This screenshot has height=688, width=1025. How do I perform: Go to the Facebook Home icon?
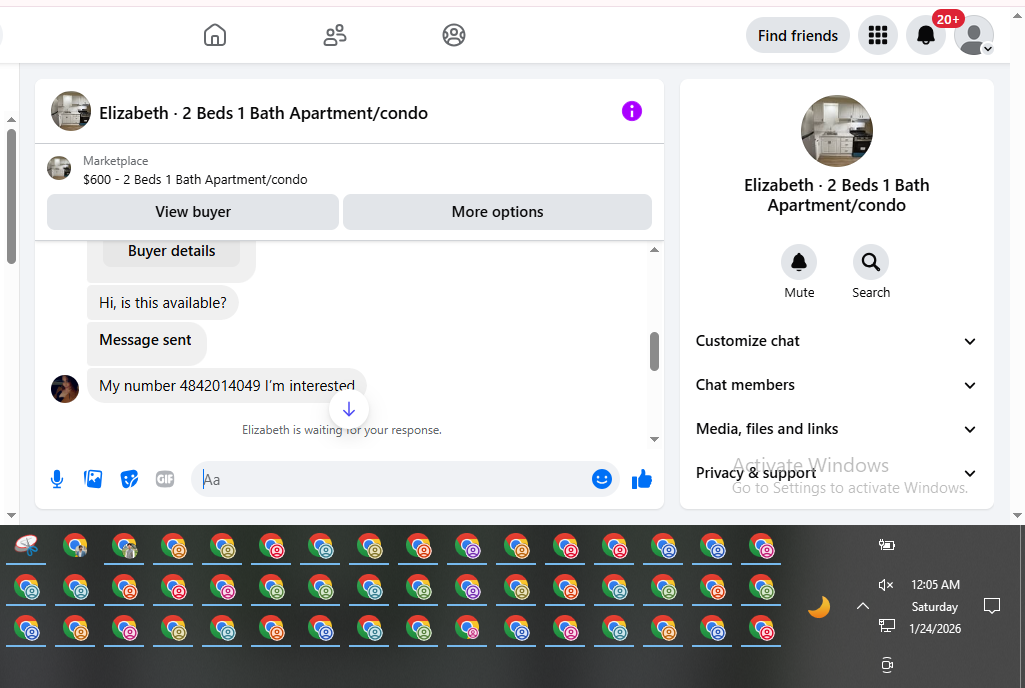pyautogui.click(x=214, y=35)
